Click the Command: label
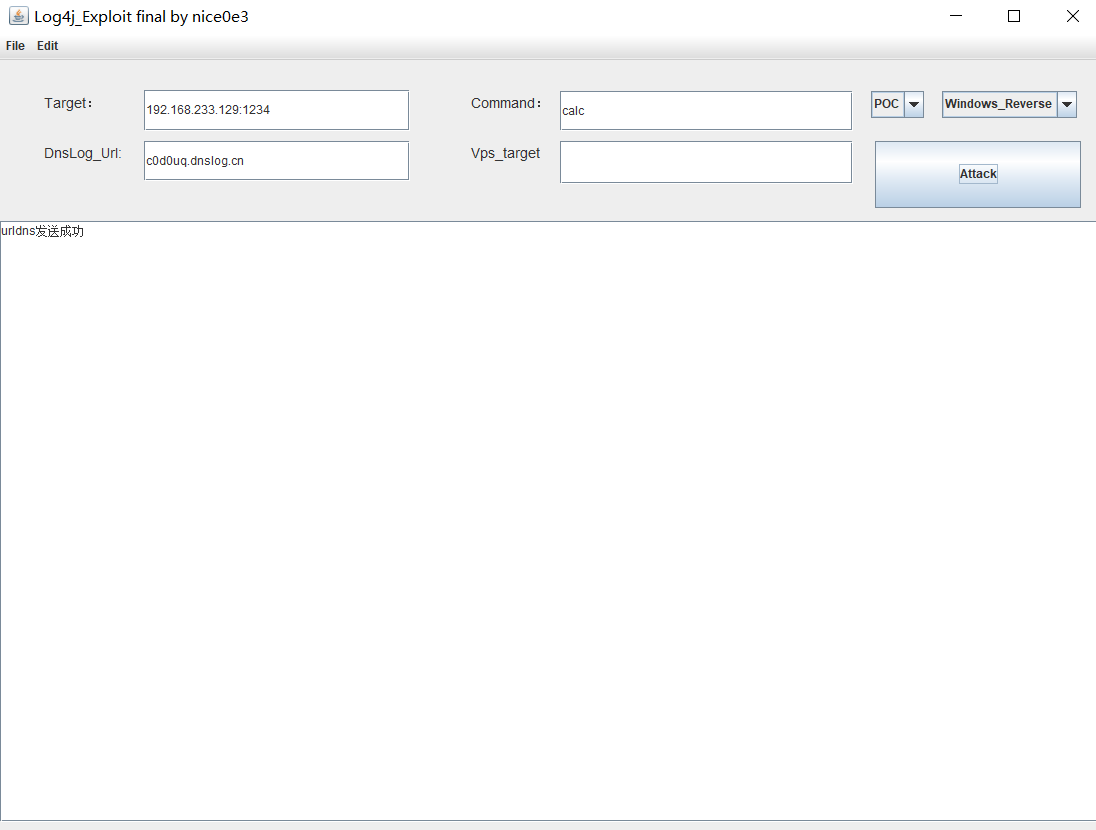The height and width of the screenshot is (830, 1096). click(506, 103)
